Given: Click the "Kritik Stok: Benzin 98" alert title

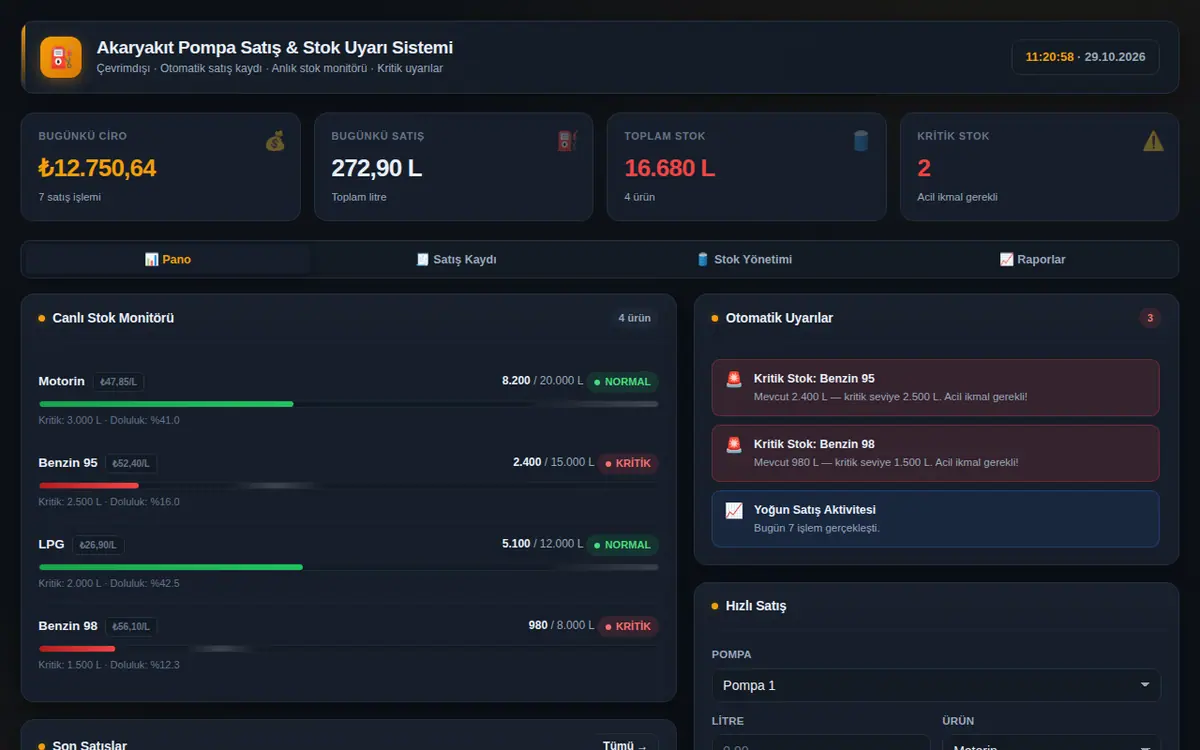Looking at the screenshot, I should 814,444.
